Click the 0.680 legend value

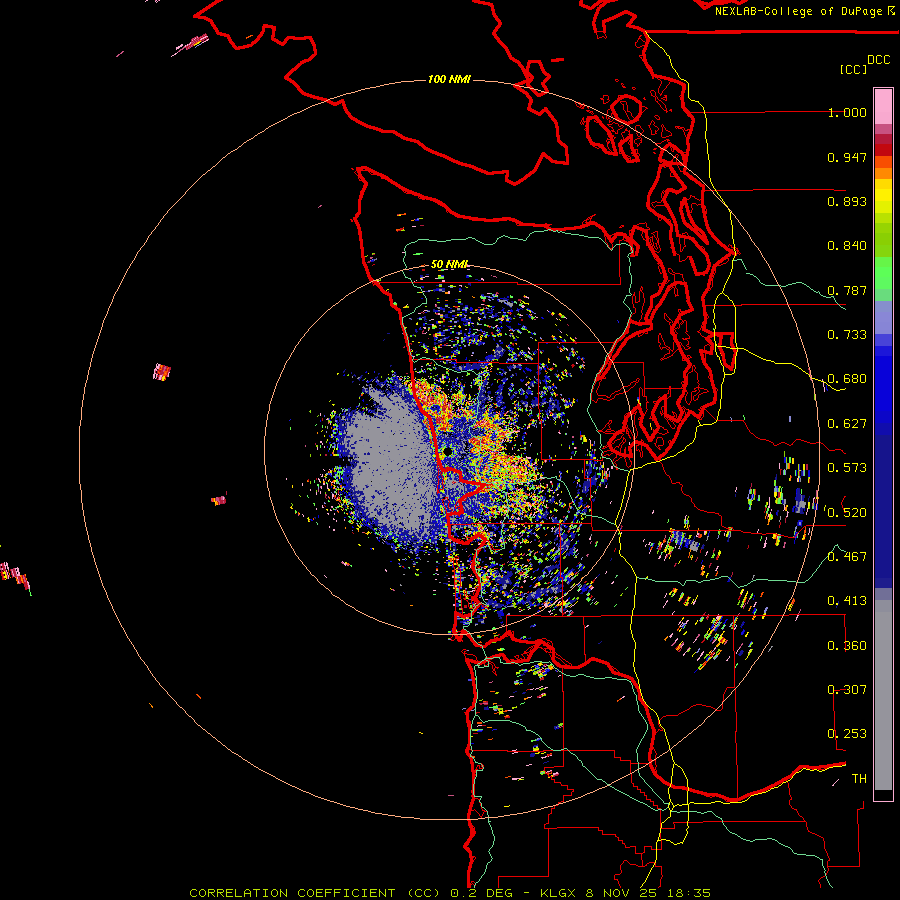[x=847, y=379]
